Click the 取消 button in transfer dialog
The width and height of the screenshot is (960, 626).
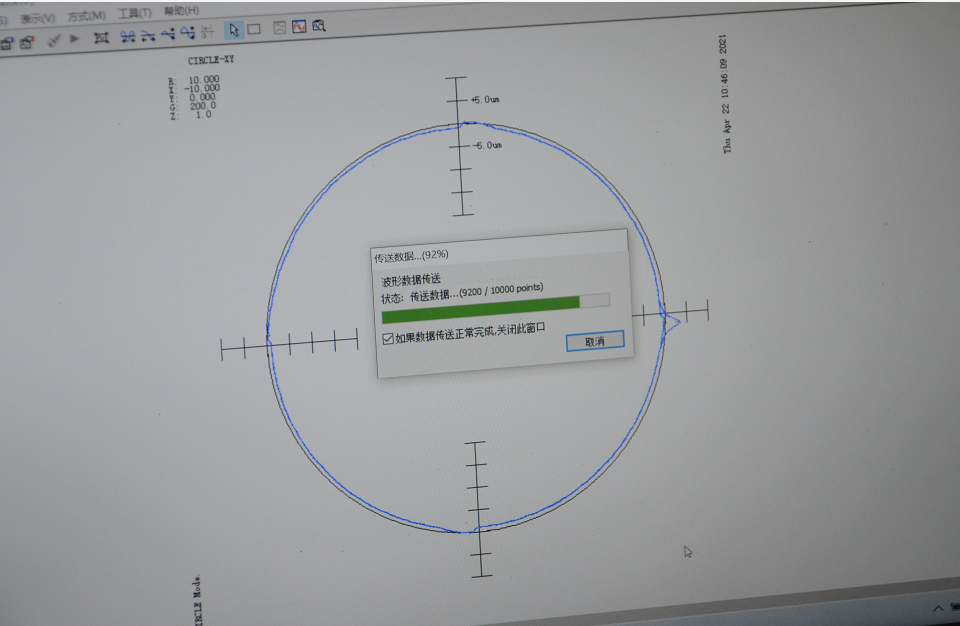595,341
